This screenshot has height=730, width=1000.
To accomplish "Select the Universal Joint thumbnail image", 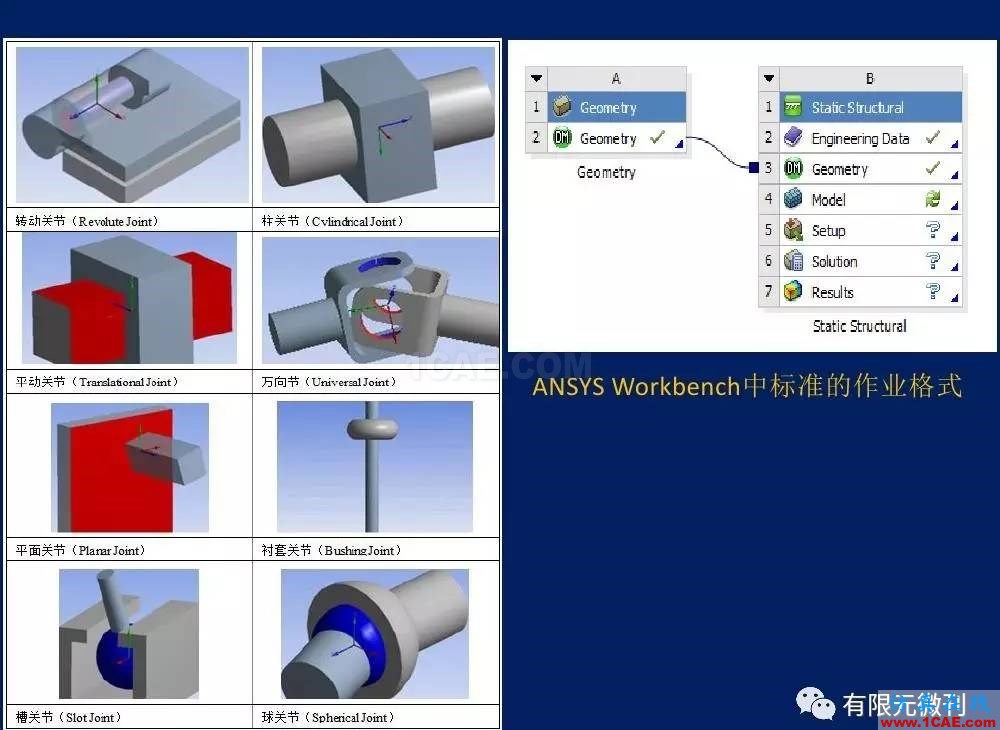I will click(x=381, y=300).
